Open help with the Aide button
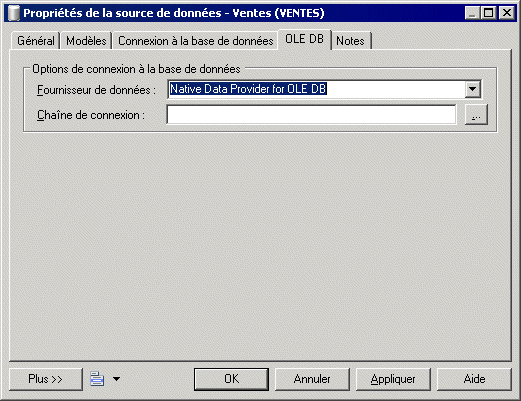This screenshot has width=521, height=401. coord(474,379)
